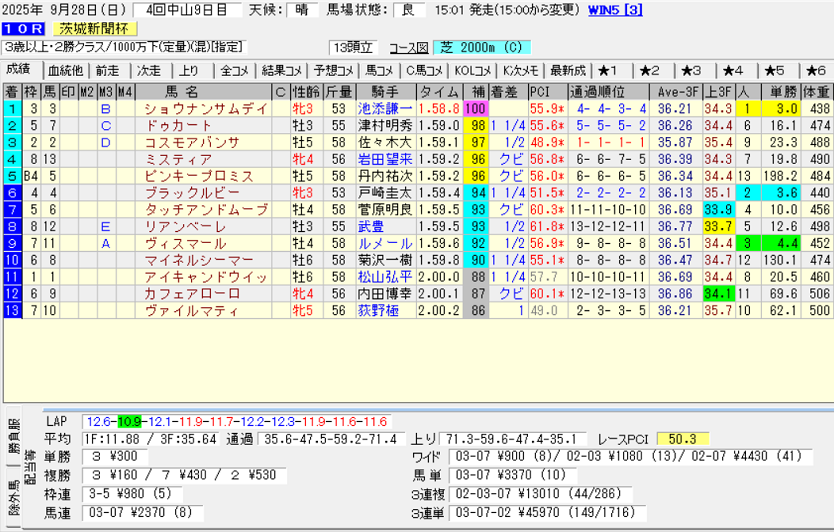Image resolution: width=834 pixels, height=532 pixels.
Task: Switch to the 結果コメ tab
Action: point(281,70)
